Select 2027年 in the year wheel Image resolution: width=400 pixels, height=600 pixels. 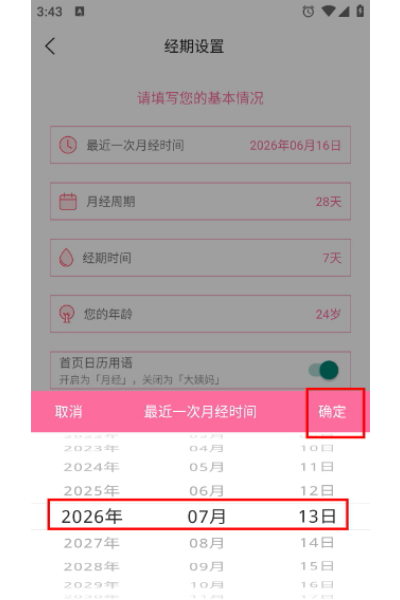[91, 543]
